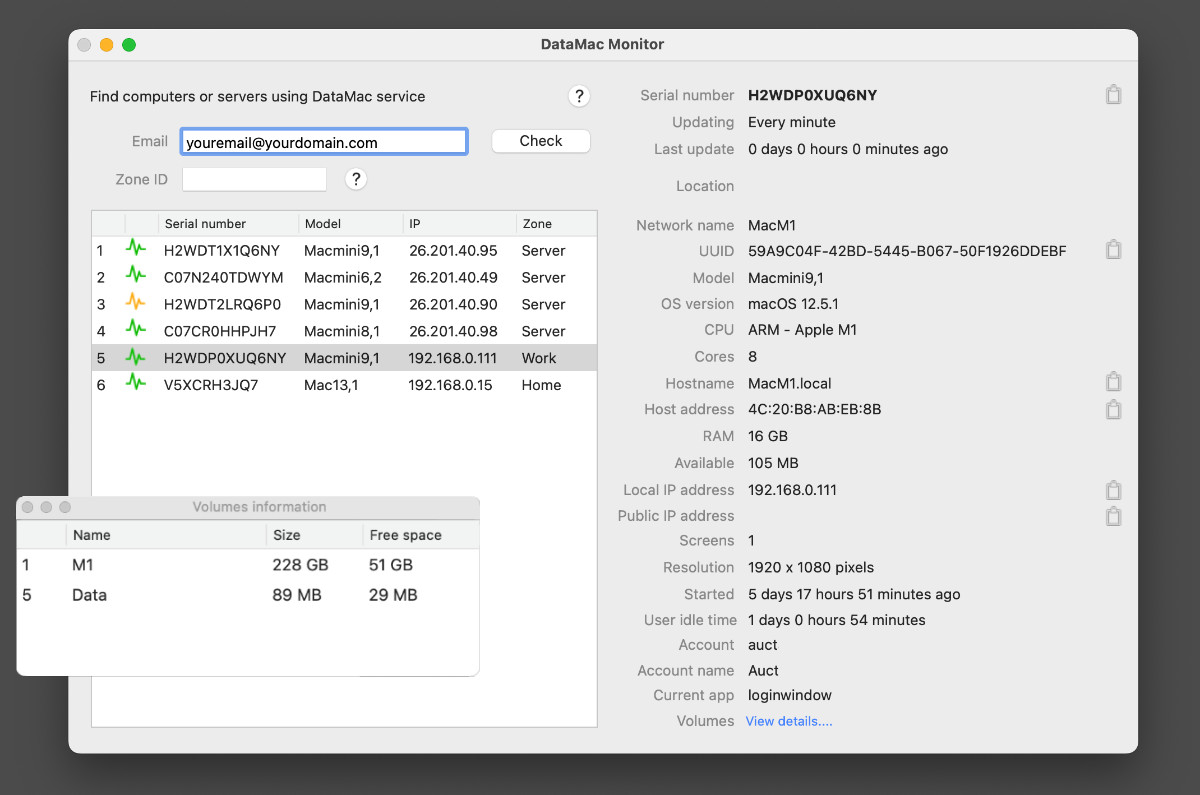Click 51 GB free space value
This screenshot has width=1200, height=795.
(x=391, y=565)
